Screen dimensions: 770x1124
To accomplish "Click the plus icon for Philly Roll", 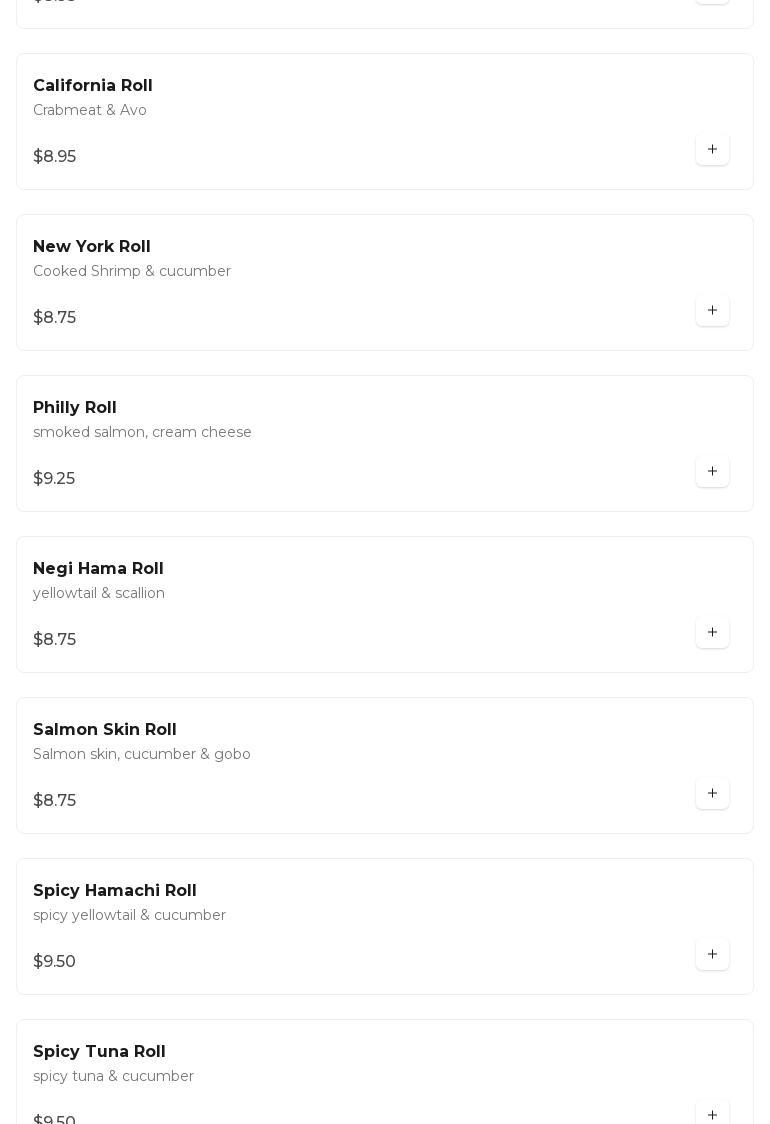I will click(x=712, y=472).
